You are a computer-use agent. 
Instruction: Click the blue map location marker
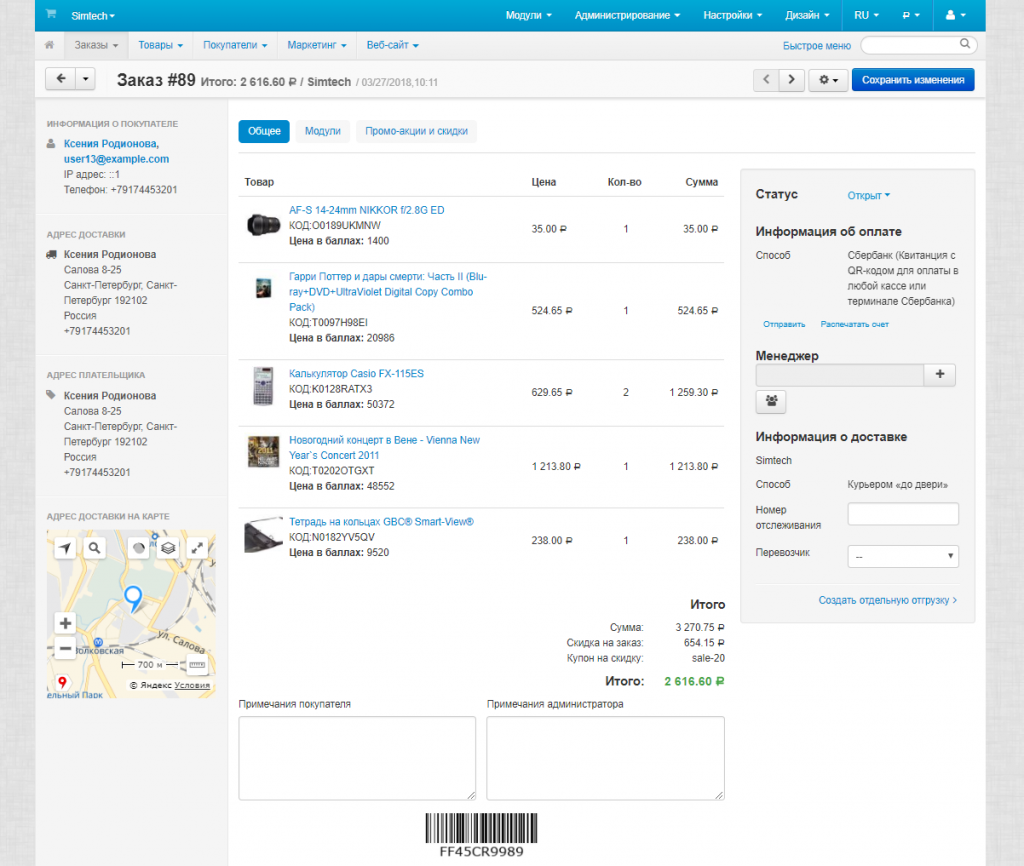pos(133,598)
